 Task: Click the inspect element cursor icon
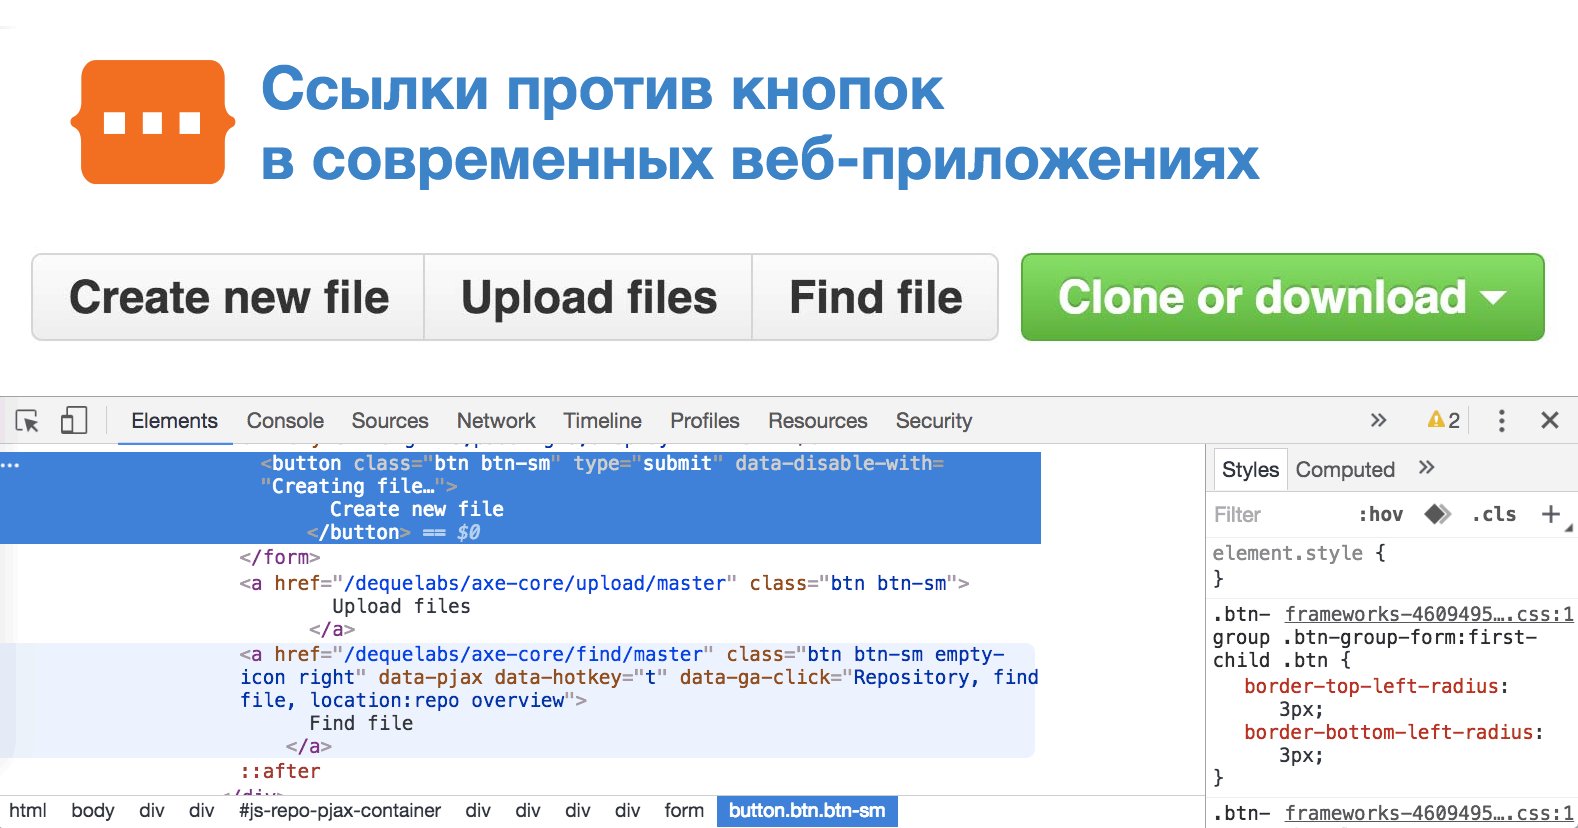27,421
